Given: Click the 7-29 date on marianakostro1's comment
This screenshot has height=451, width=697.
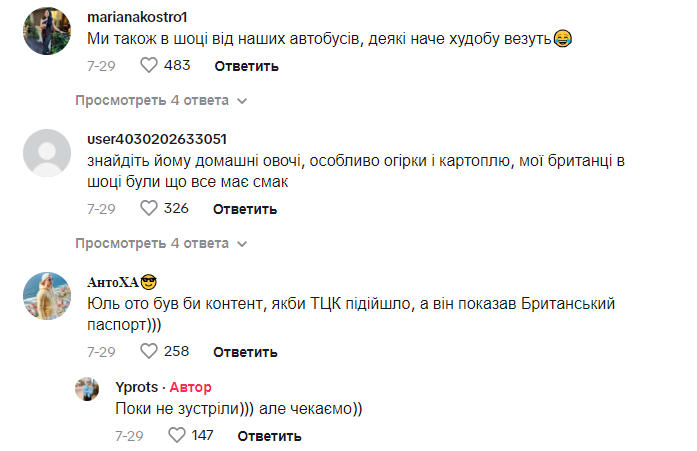Looking at the screenshot, I should pyautogui.click(x=101, y=66).
